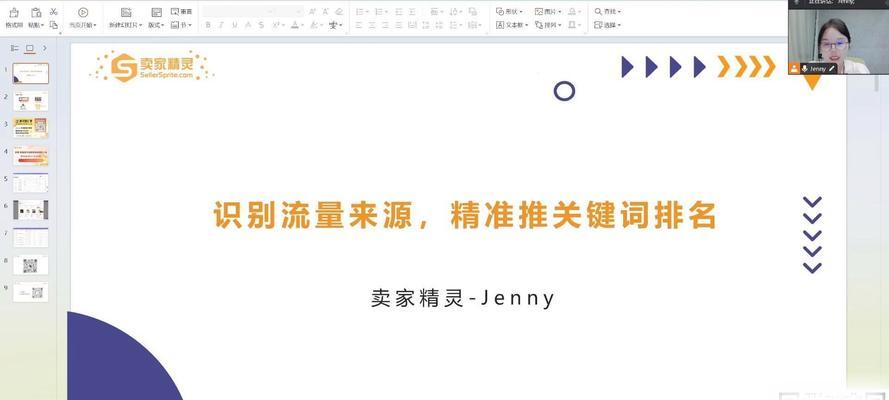Clear formatting with the eraser icon
This screenshot has width=889, height=400.
(339, 11)
